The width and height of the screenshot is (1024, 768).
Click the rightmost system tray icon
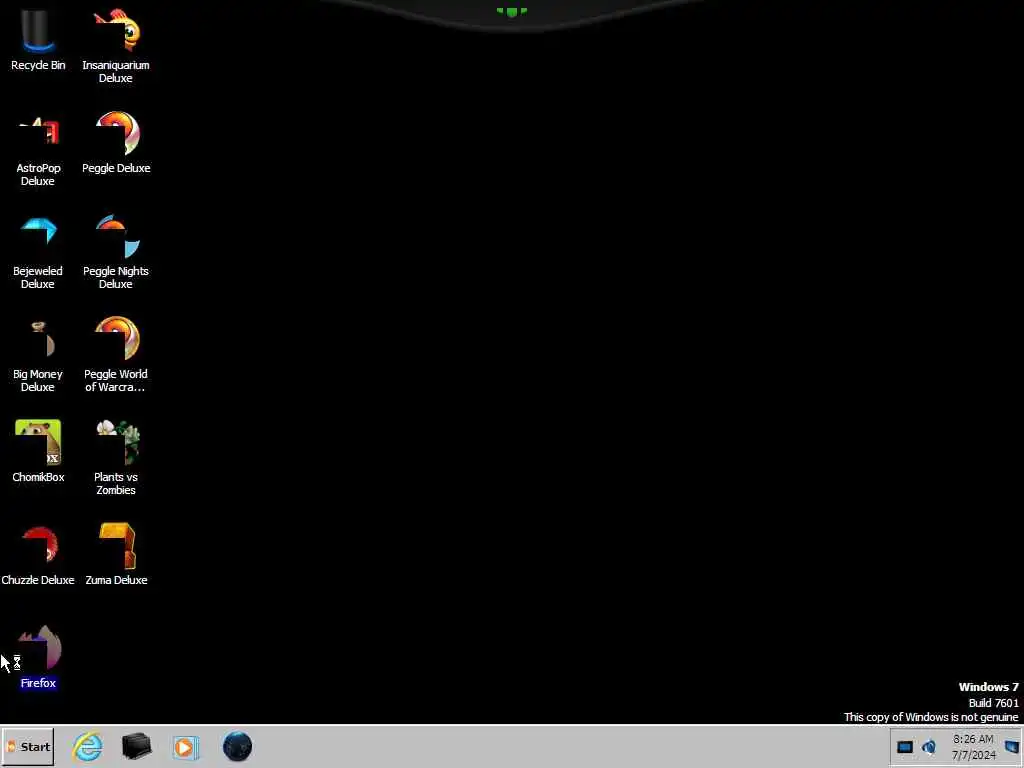point(1012,747)
